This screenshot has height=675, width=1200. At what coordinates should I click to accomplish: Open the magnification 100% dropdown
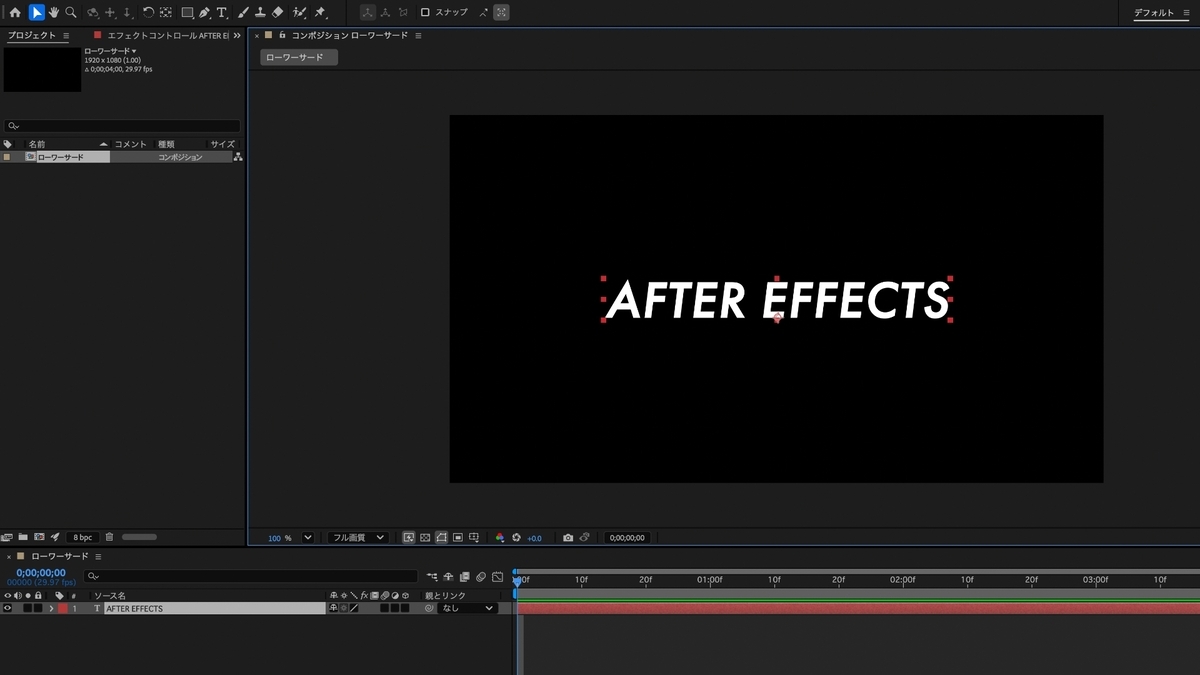pos(307,537)
